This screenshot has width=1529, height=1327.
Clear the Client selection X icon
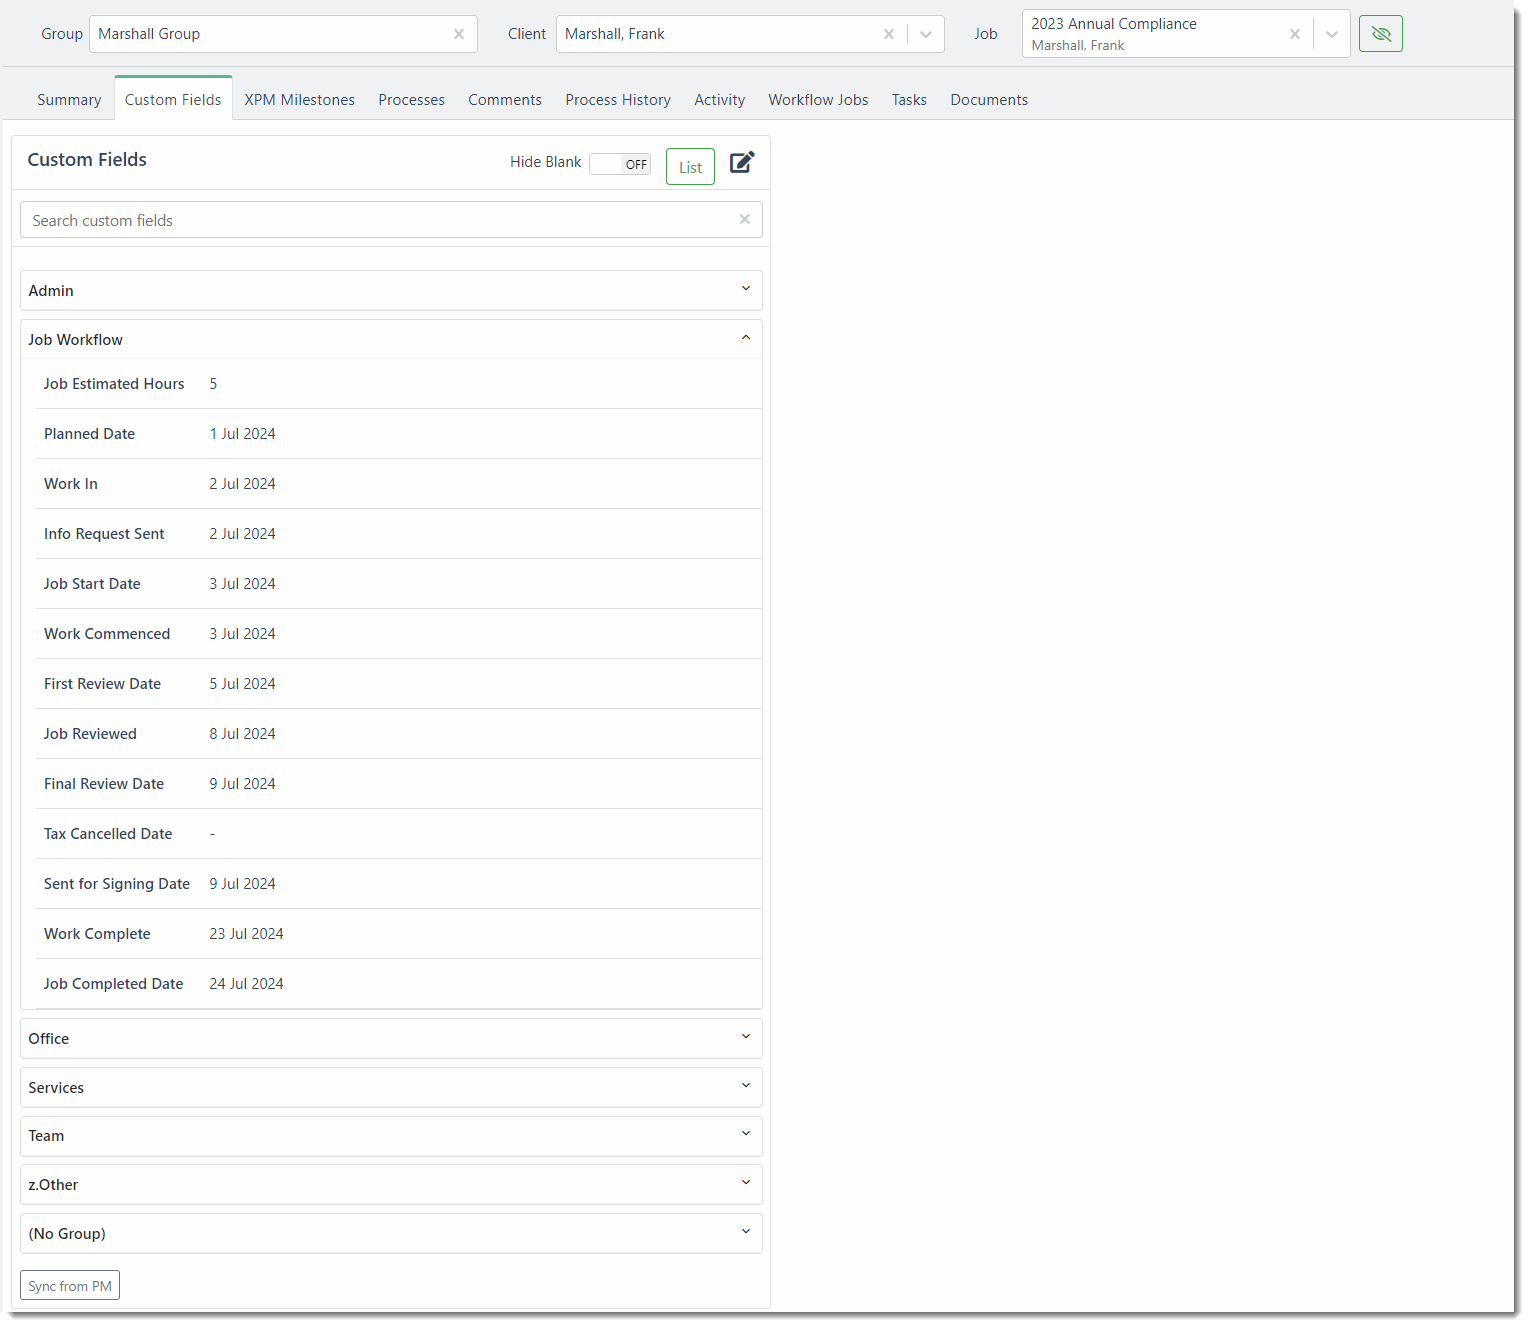tap(888, 34)
